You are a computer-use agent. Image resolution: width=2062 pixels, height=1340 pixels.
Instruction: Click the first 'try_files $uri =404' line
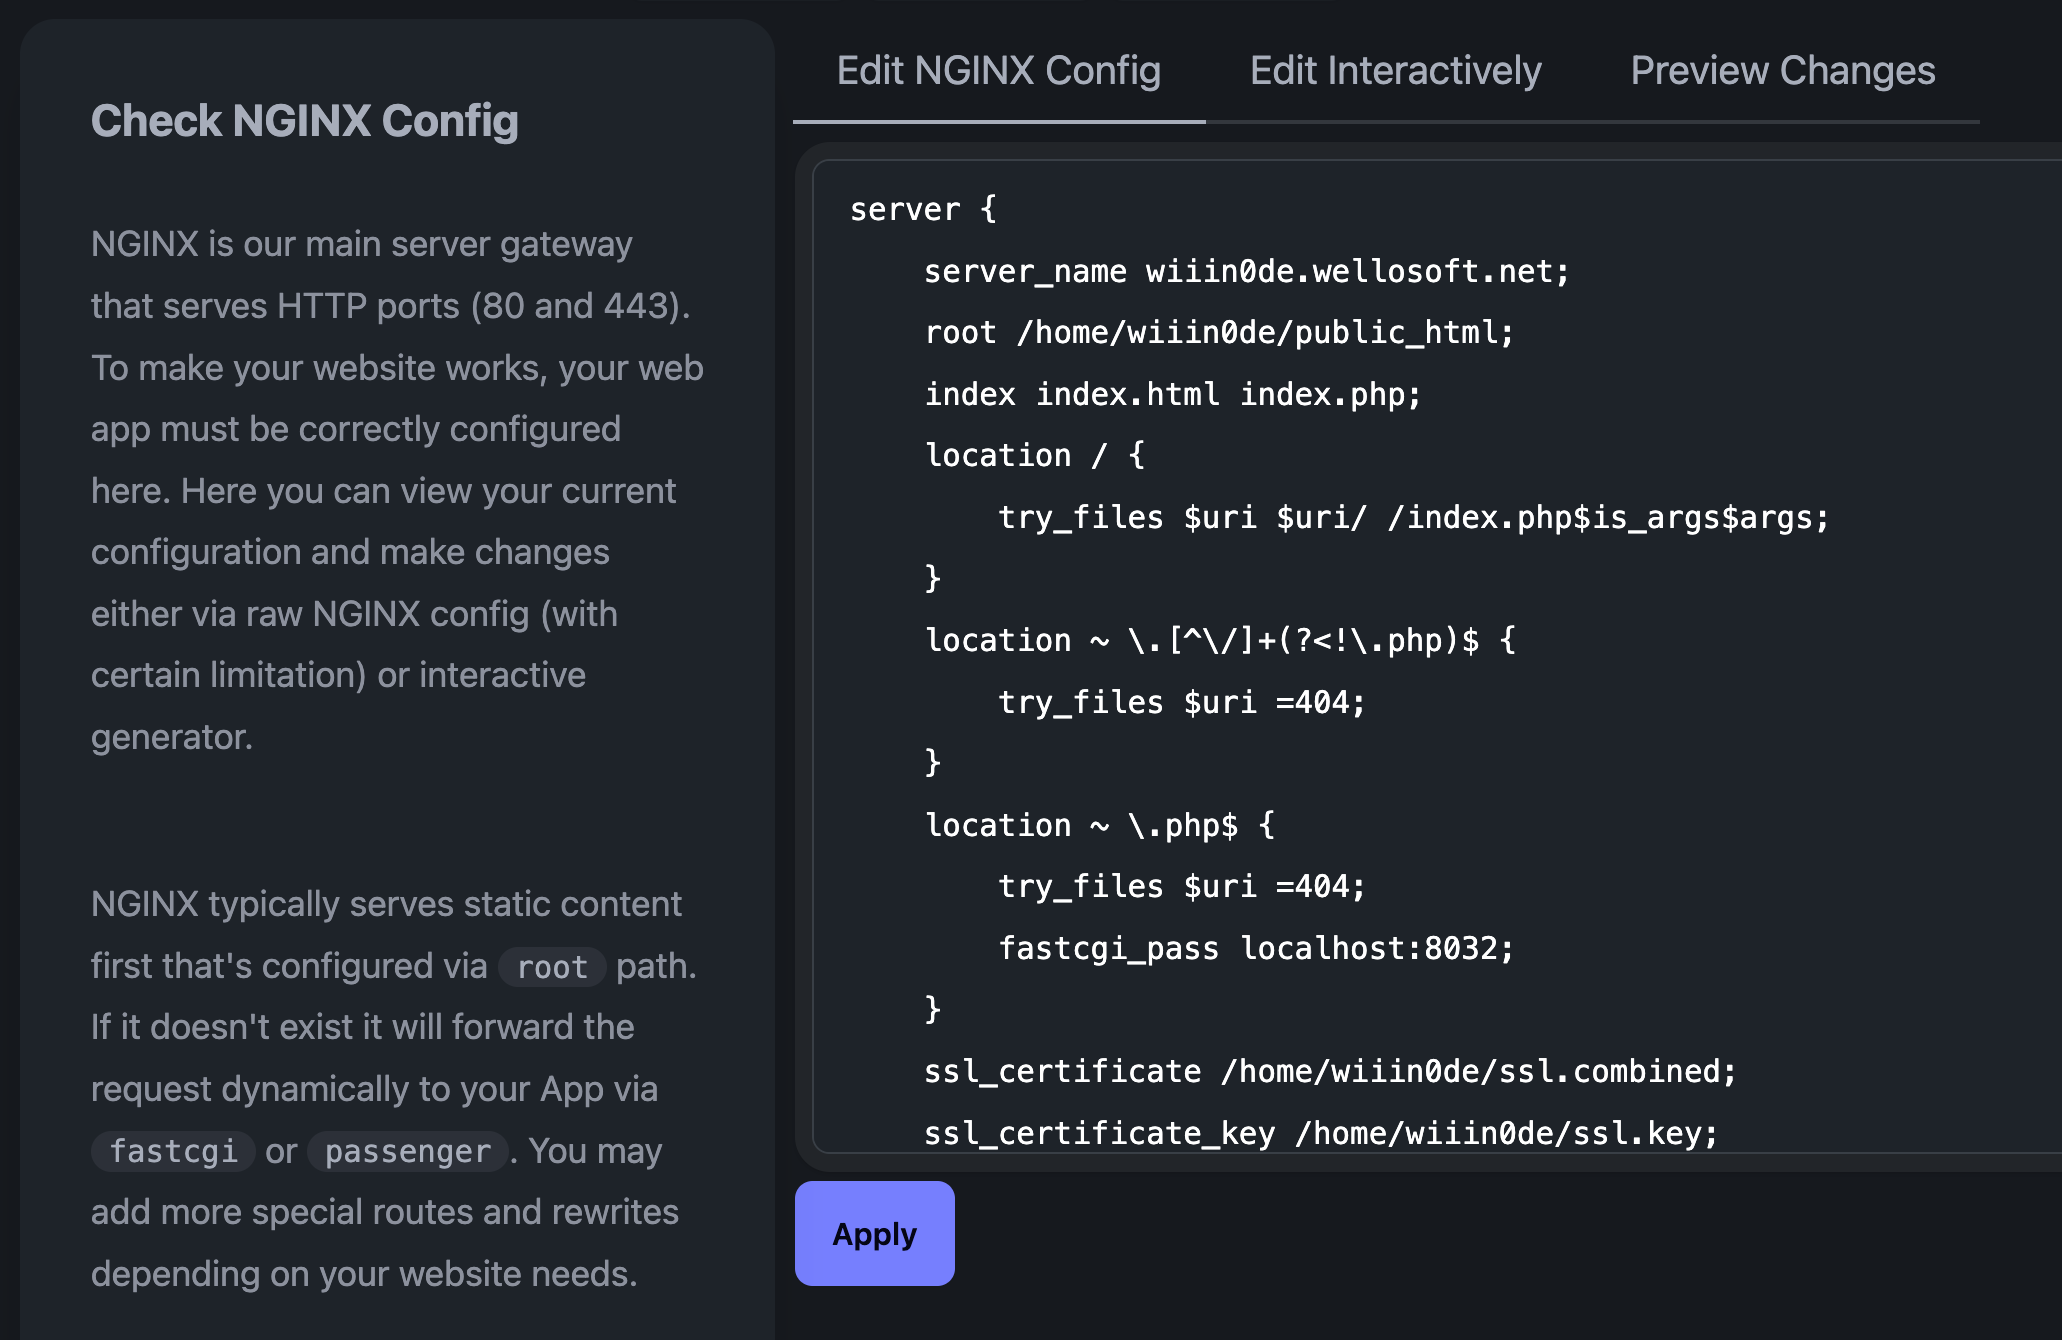coord(1180,702)
